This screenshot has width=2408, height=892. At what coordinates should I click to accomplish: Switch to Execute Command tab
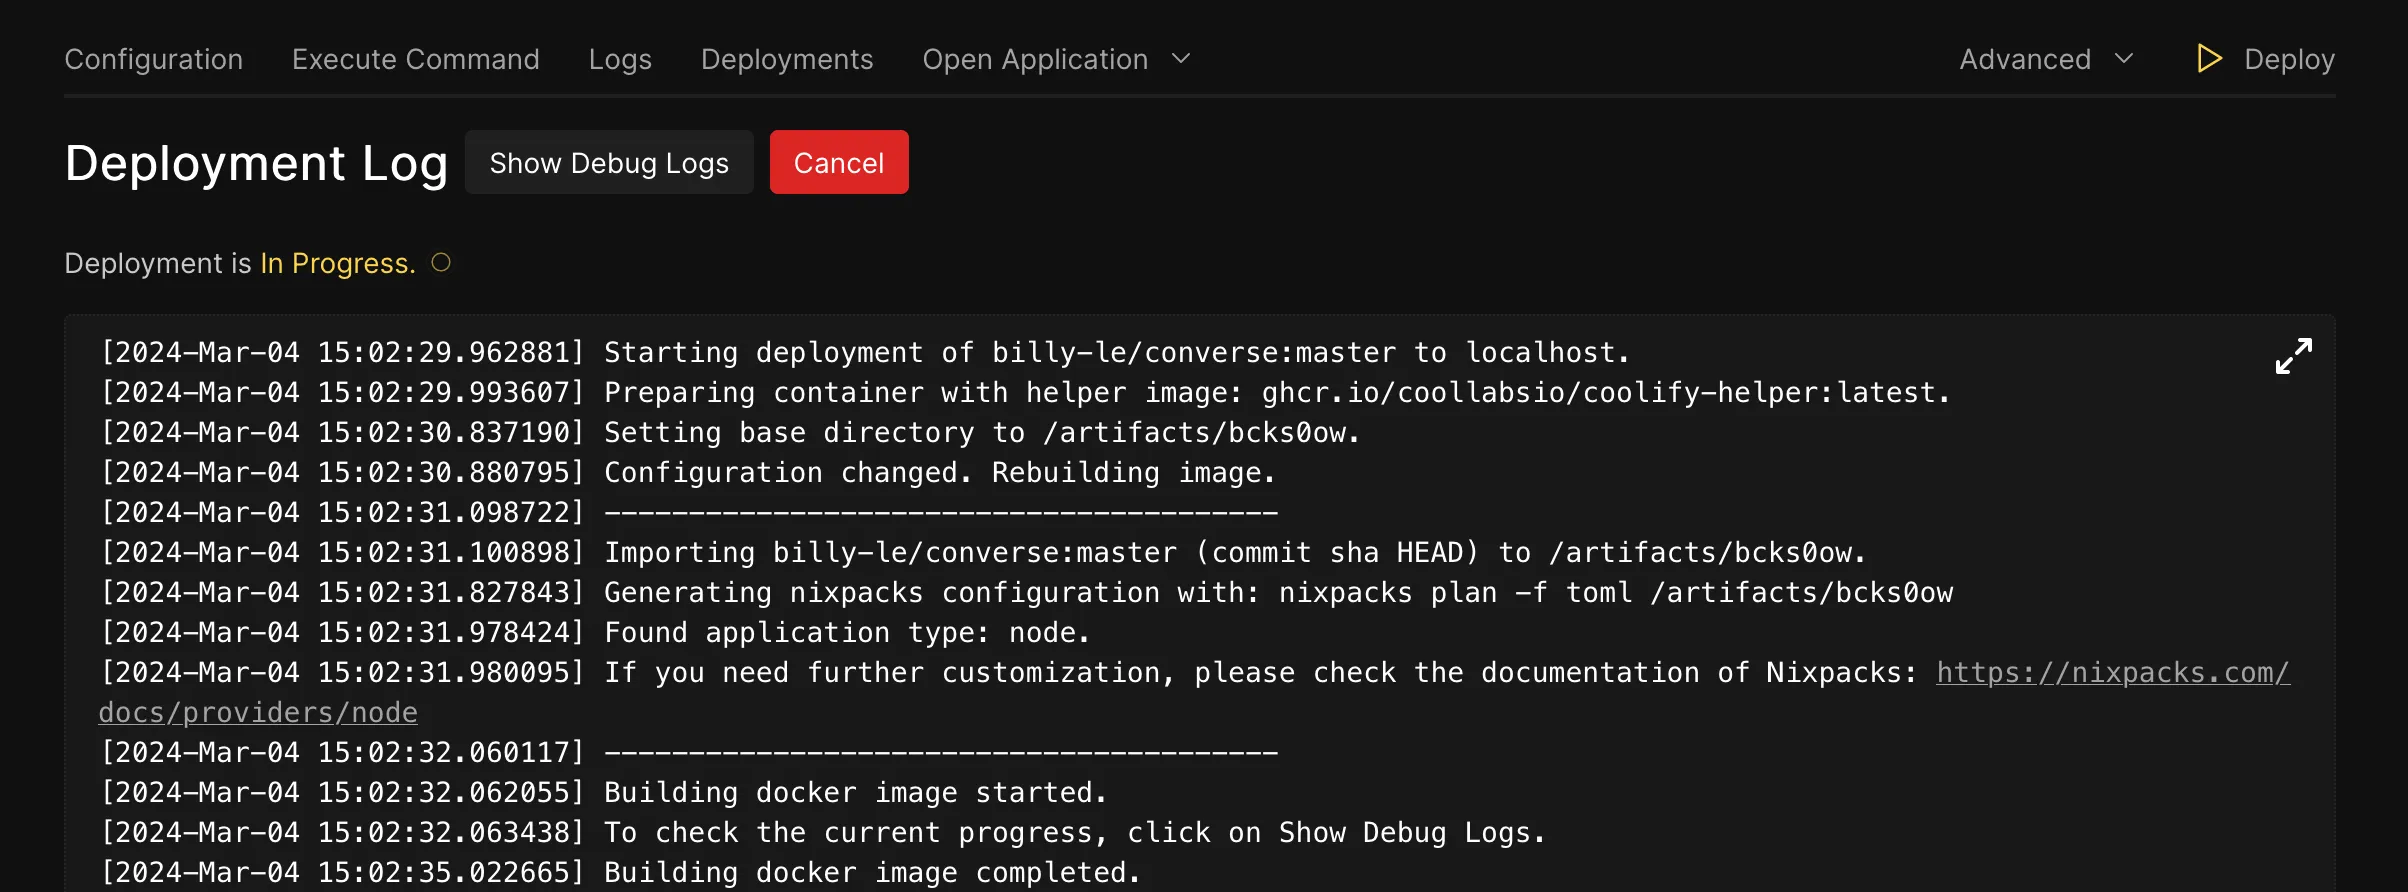(416, 59)
